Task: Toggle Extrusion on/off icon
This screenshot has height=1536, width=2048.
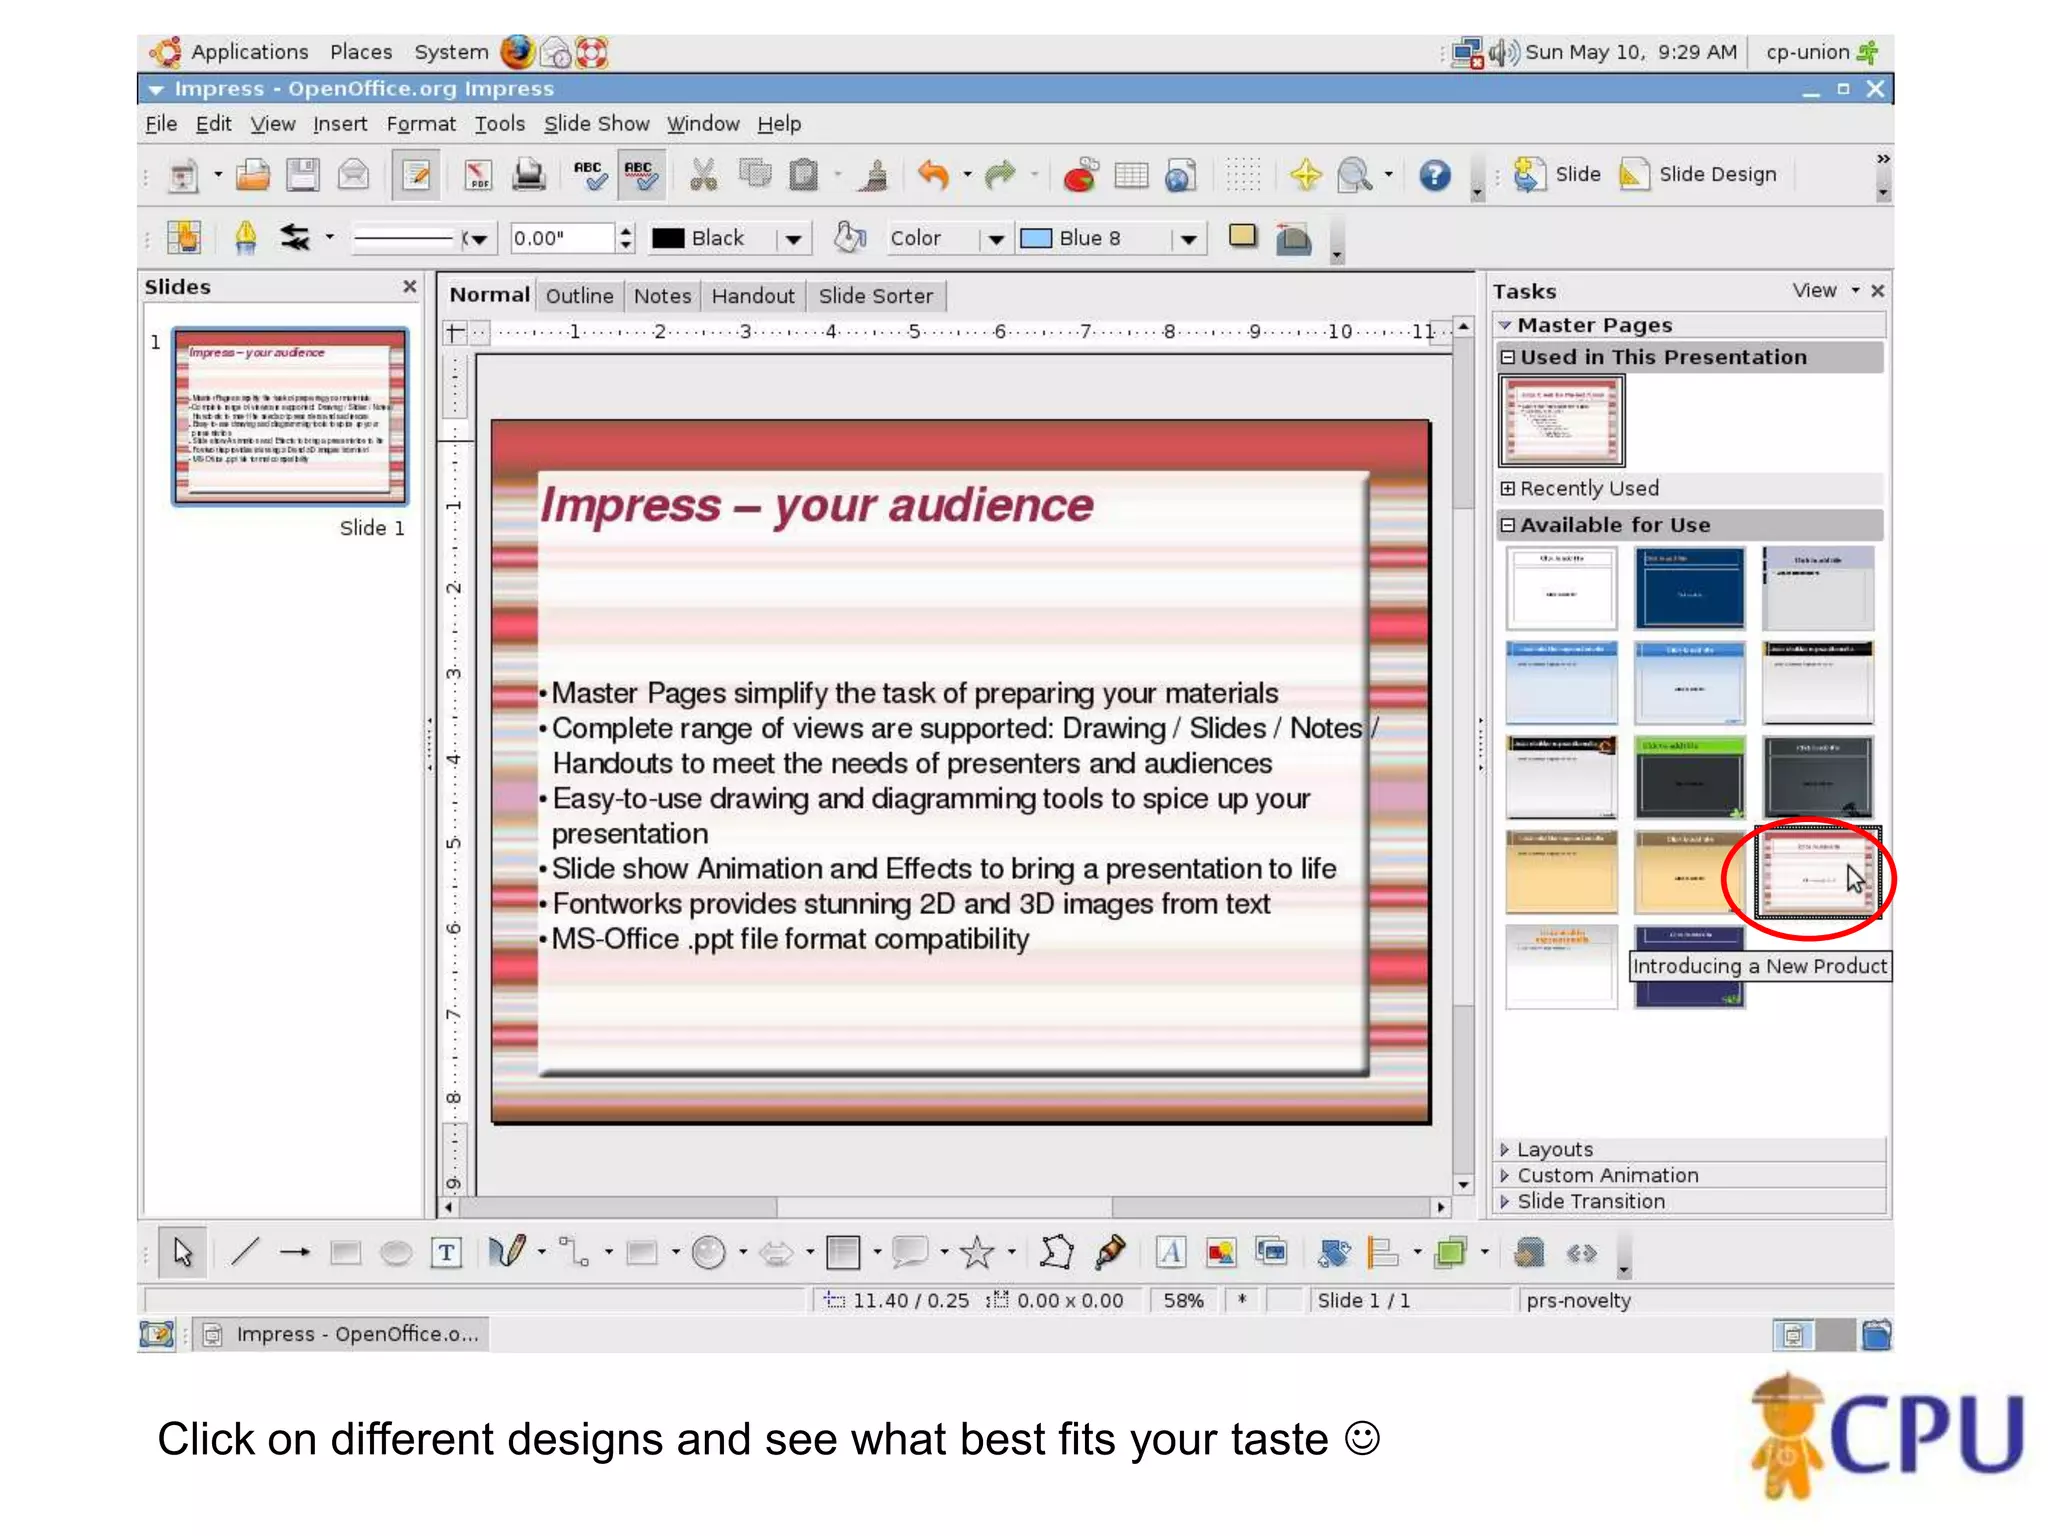Action: click(x=1529, y=1252)
